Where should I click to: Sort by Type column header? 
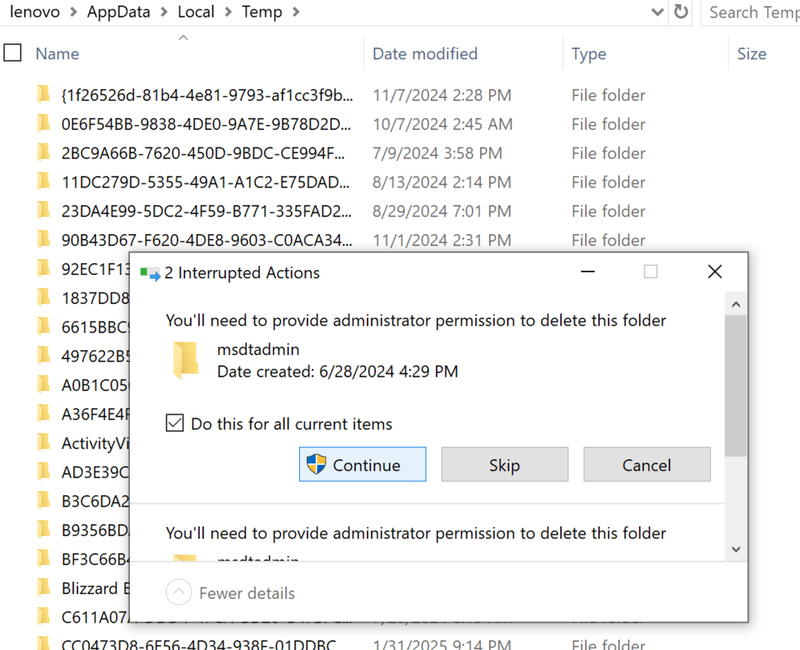[x=589, y=54]
